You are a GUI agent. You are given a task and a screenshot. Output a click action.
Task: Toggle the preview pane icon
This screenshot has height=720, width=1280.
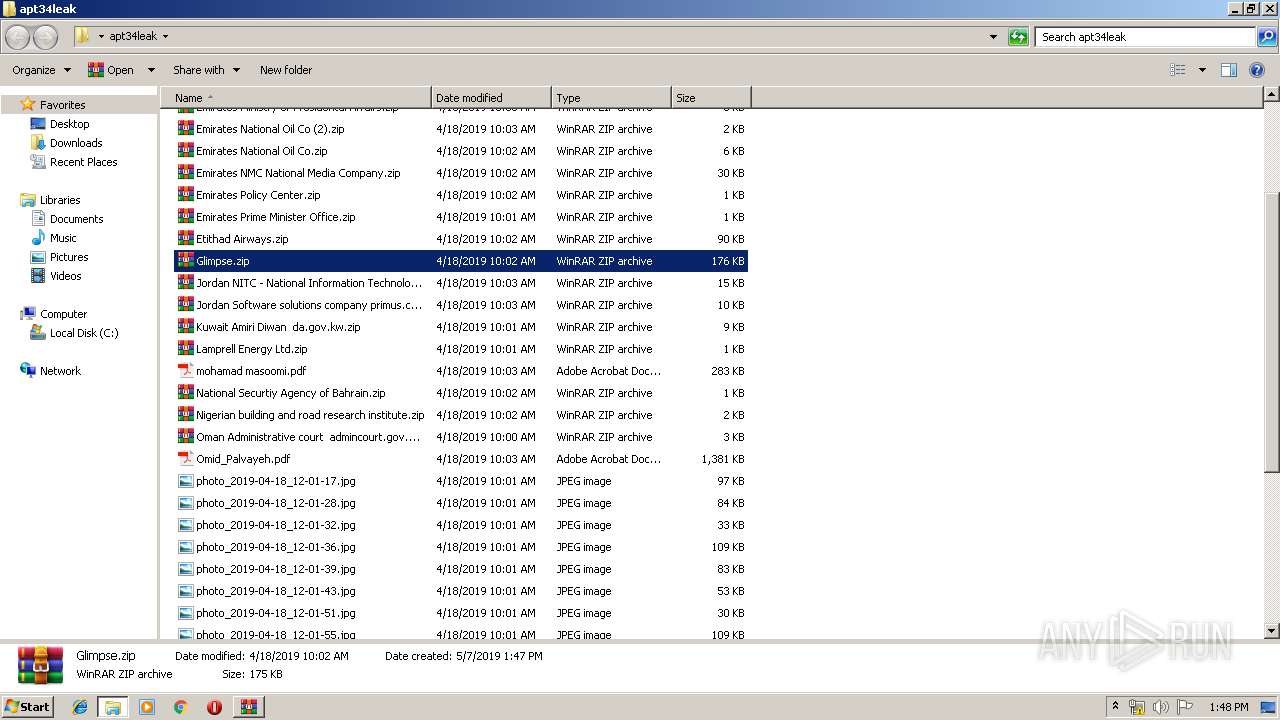[1229, 70]
